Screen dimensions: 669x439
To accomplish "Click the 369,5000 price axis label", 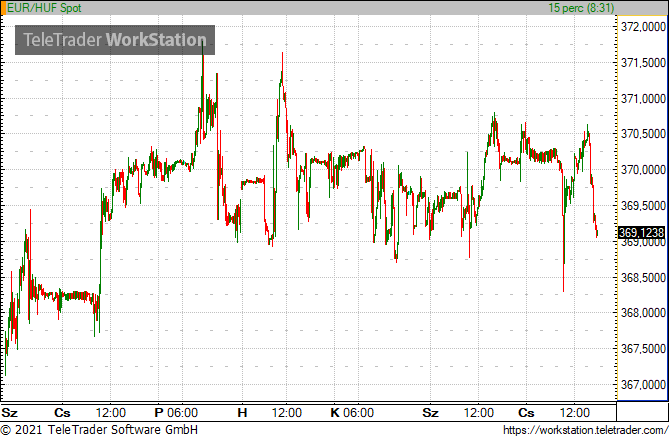I will click(x=643, y=206).
